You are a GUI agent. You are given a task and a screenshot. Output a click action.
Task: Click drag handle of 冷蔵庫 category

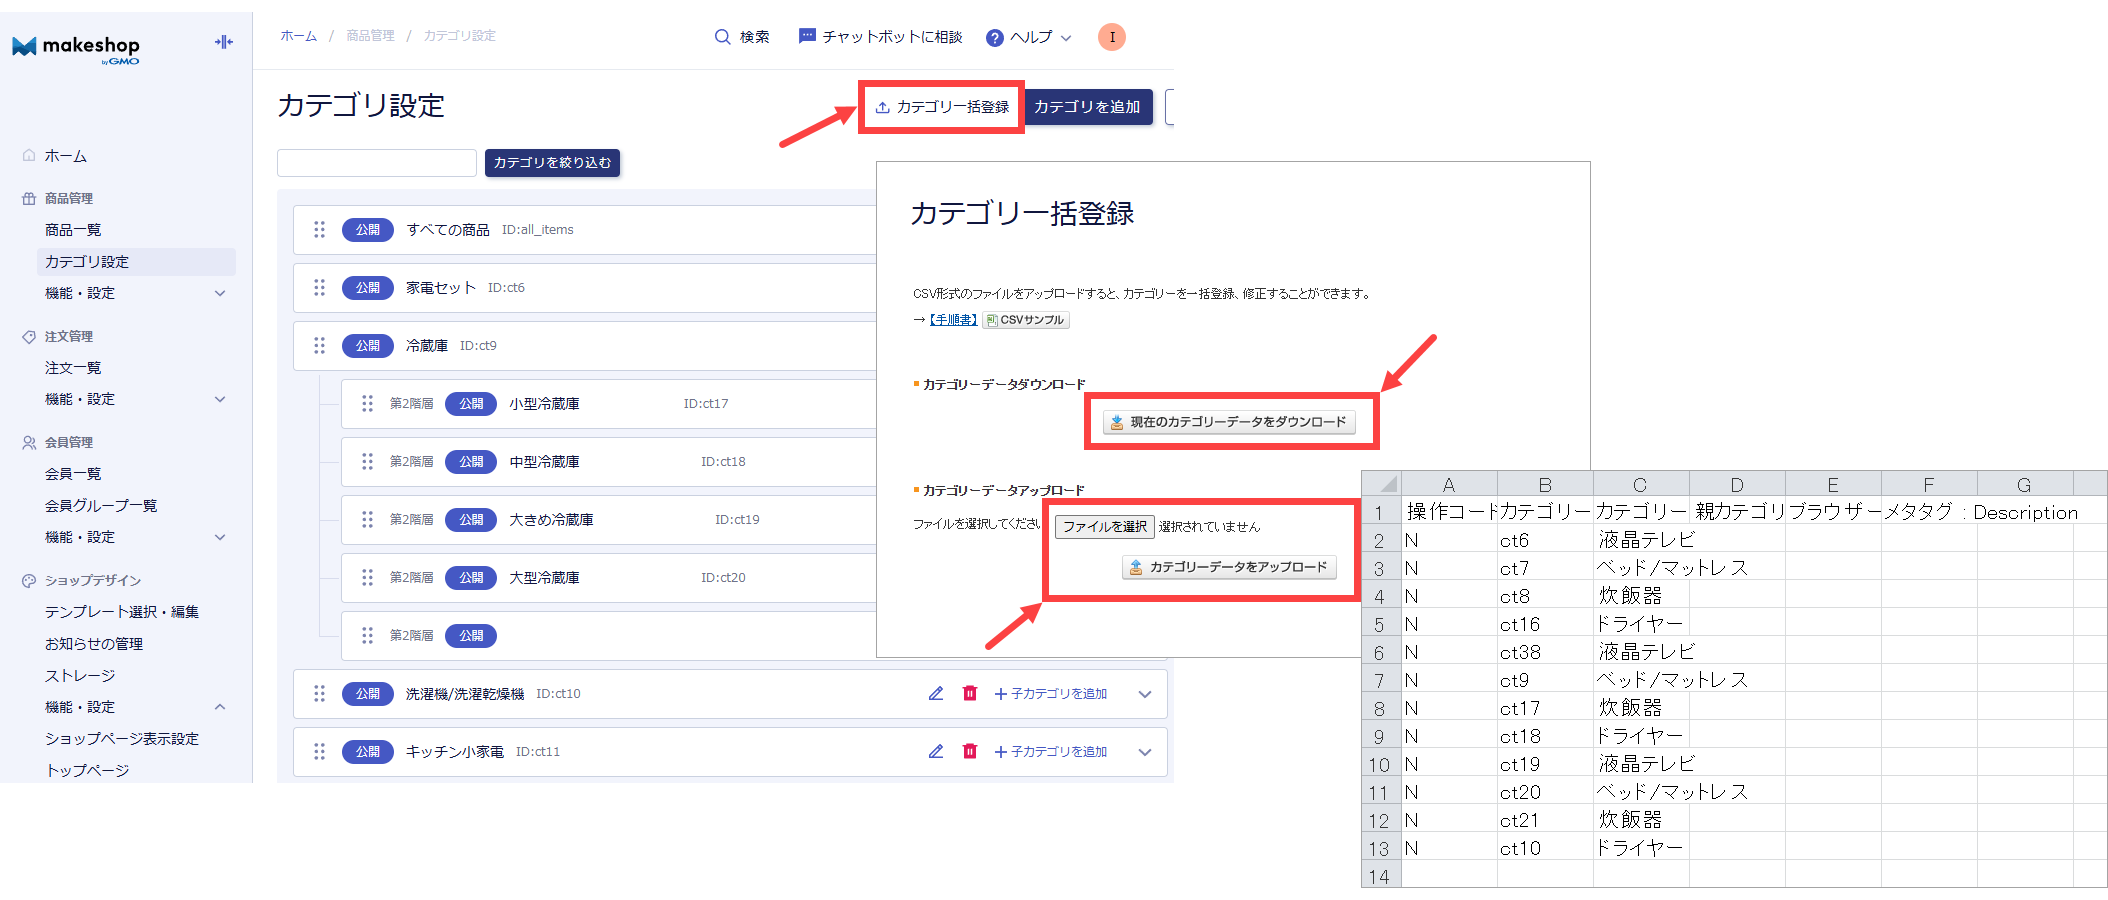[320, 346]
